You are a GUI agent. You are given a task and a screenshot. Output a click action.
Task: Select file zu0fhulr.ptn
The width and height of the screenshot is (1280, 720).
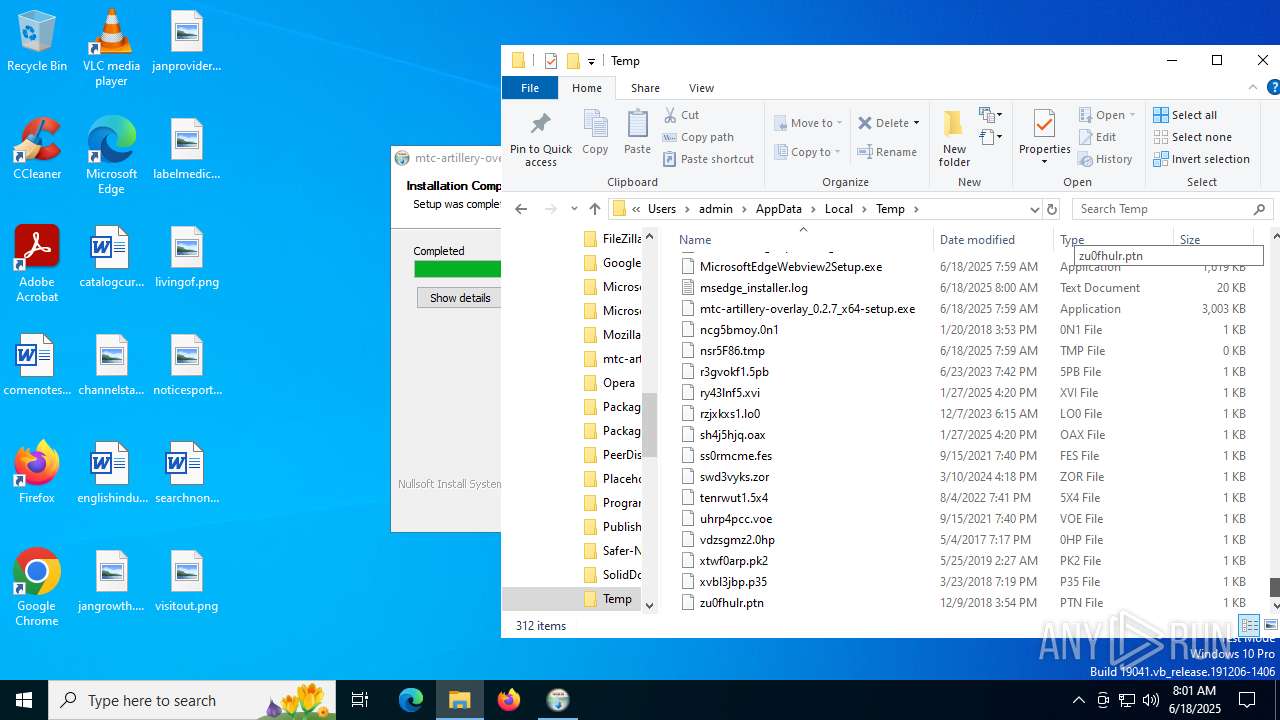pyautogui.click(x=731, y=603)
